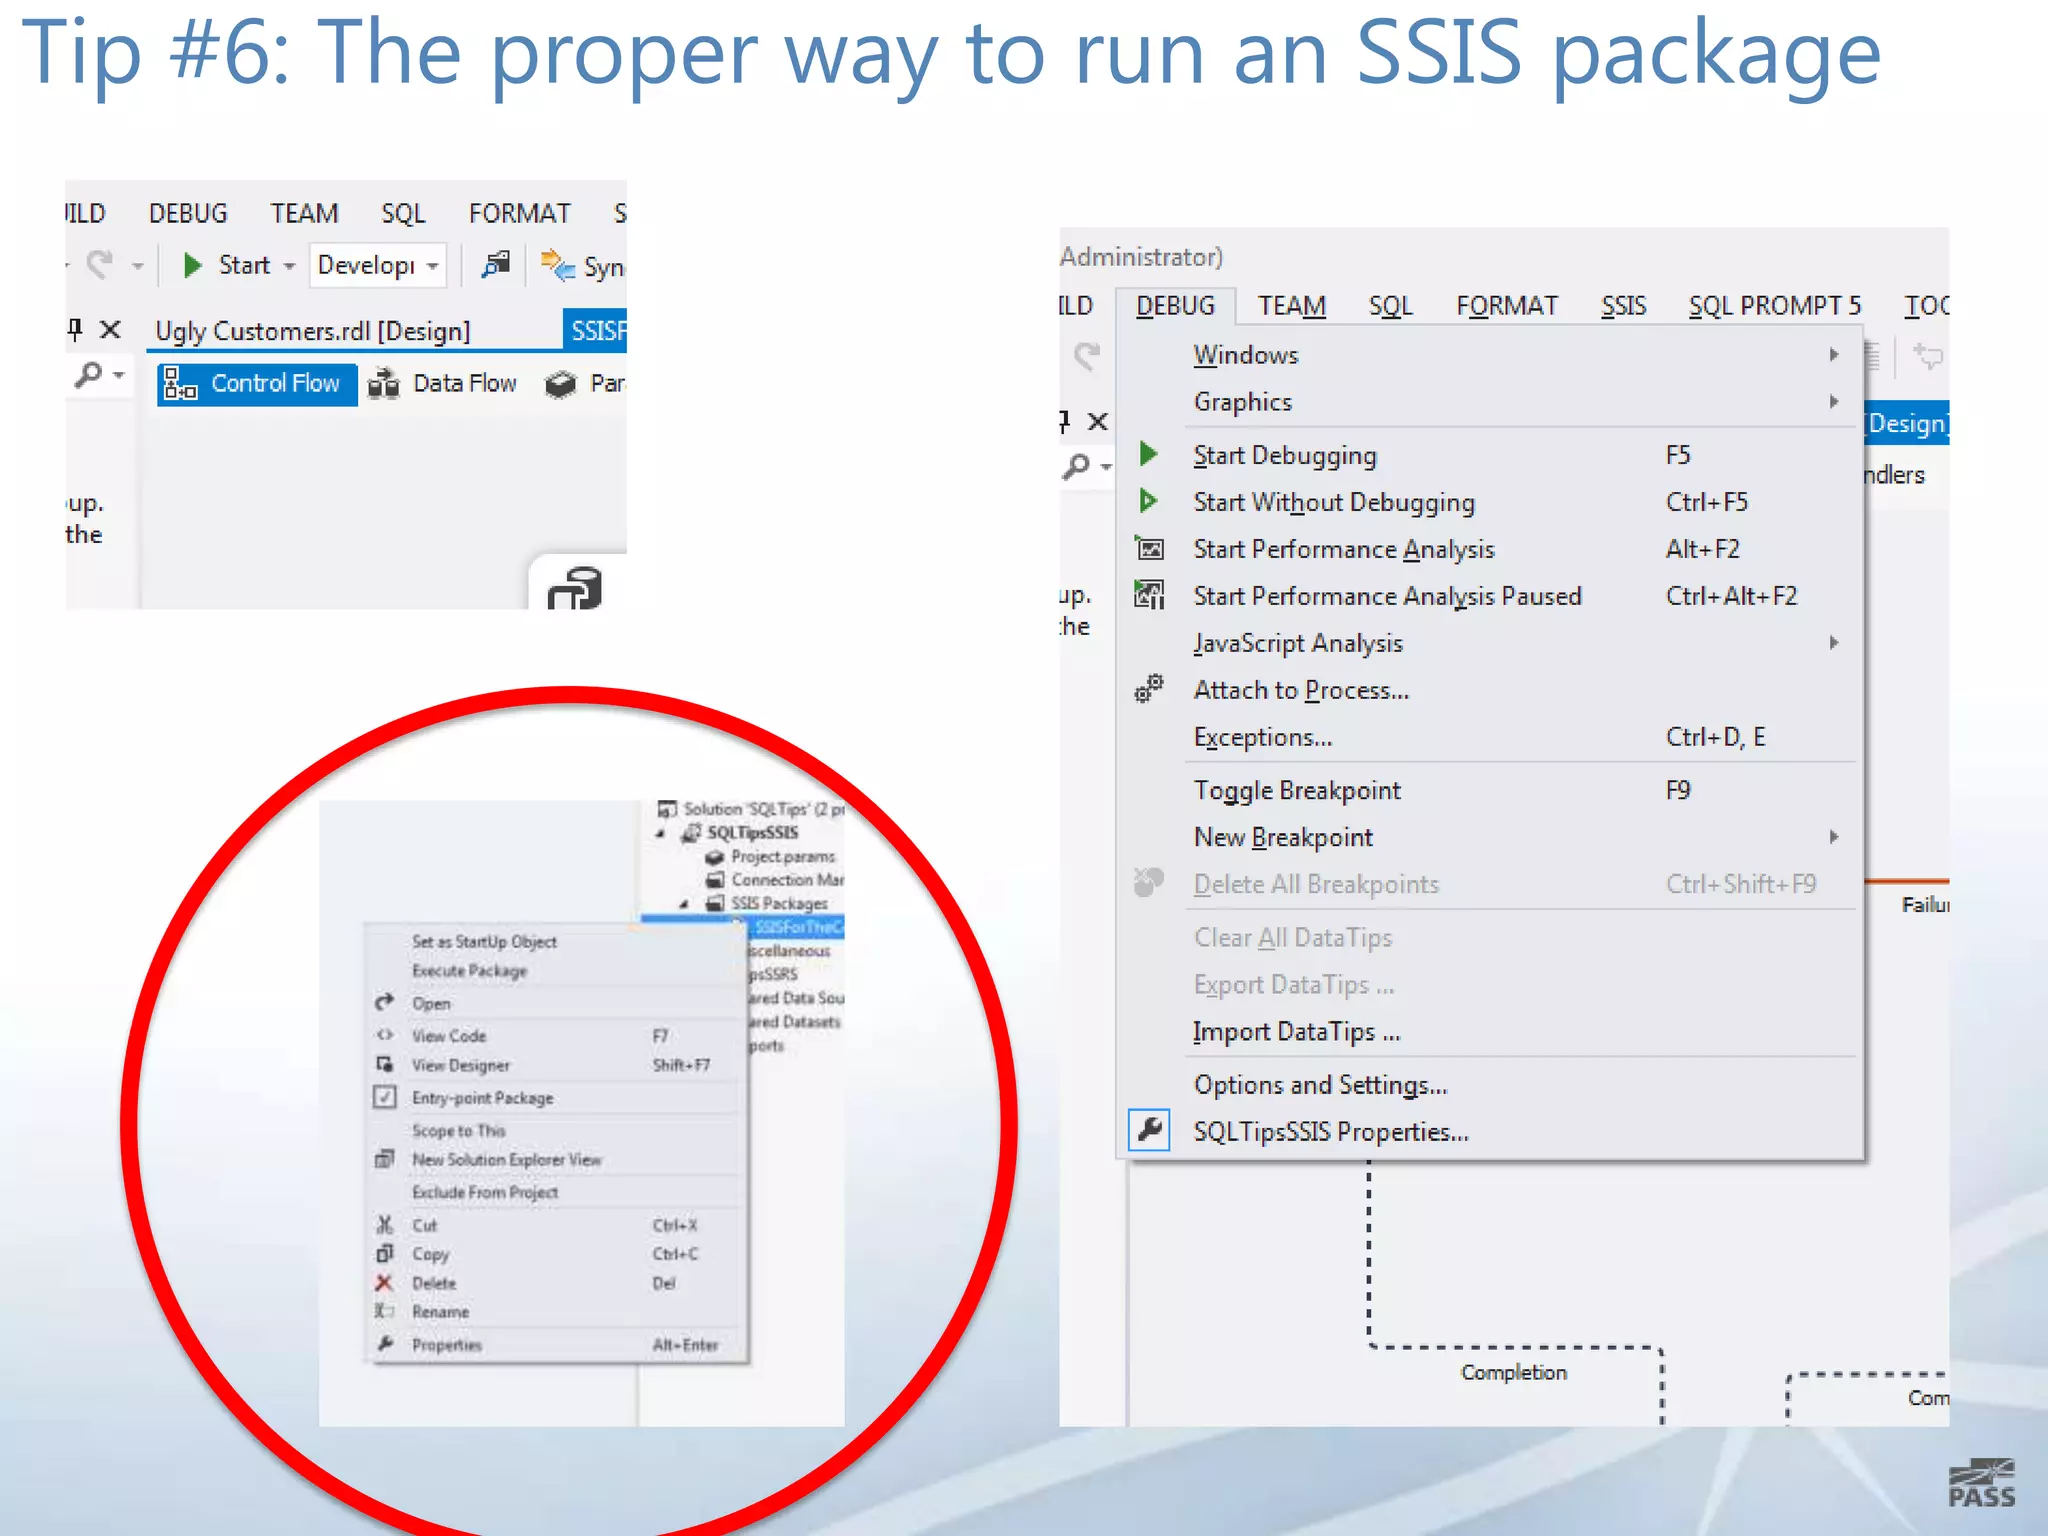Click the Properties wrench icon in context menu

(x=384, y=1344)
